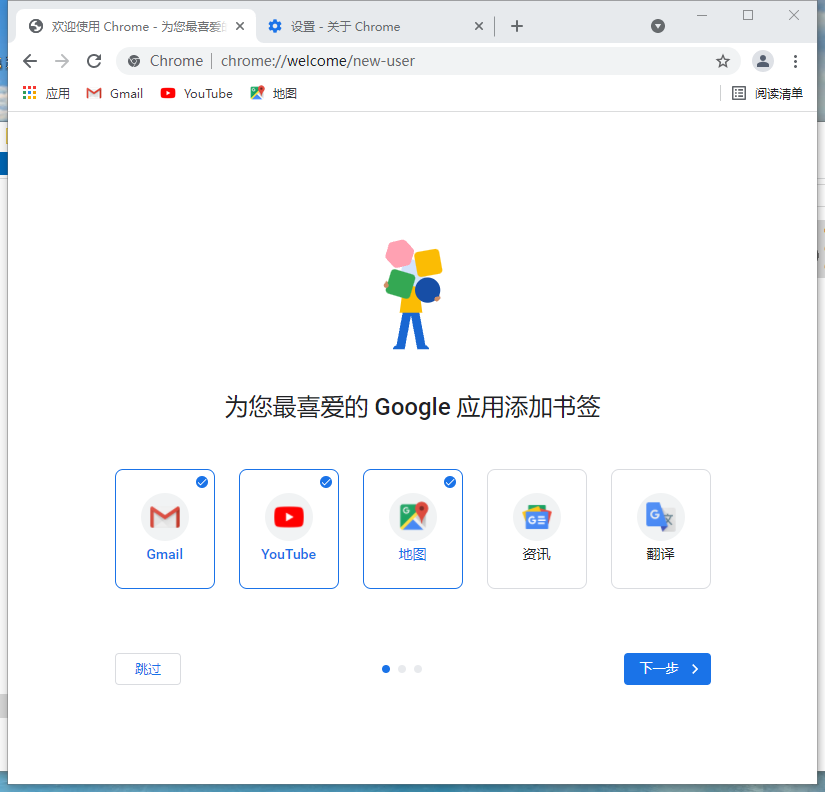Image resolution: width=825 pixels, height=792 pixels.
Task: Click the bookmark star icon
Action: point(723,61)
